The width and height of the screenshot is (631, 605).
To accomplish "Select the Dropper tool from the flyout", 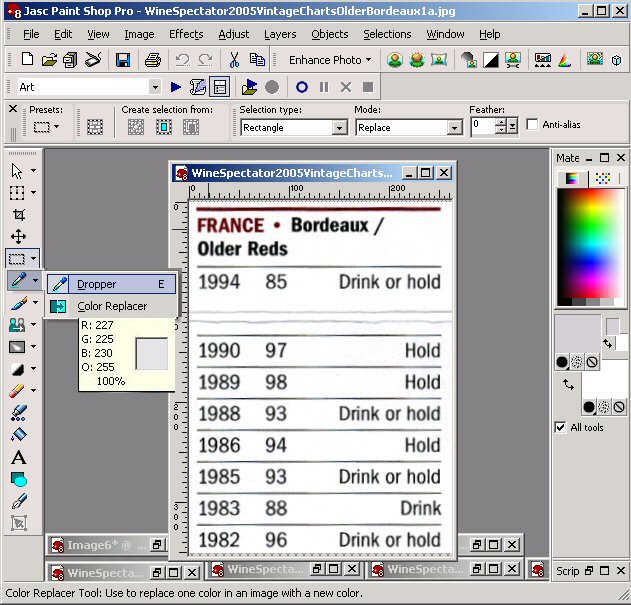I will [97, 284].
